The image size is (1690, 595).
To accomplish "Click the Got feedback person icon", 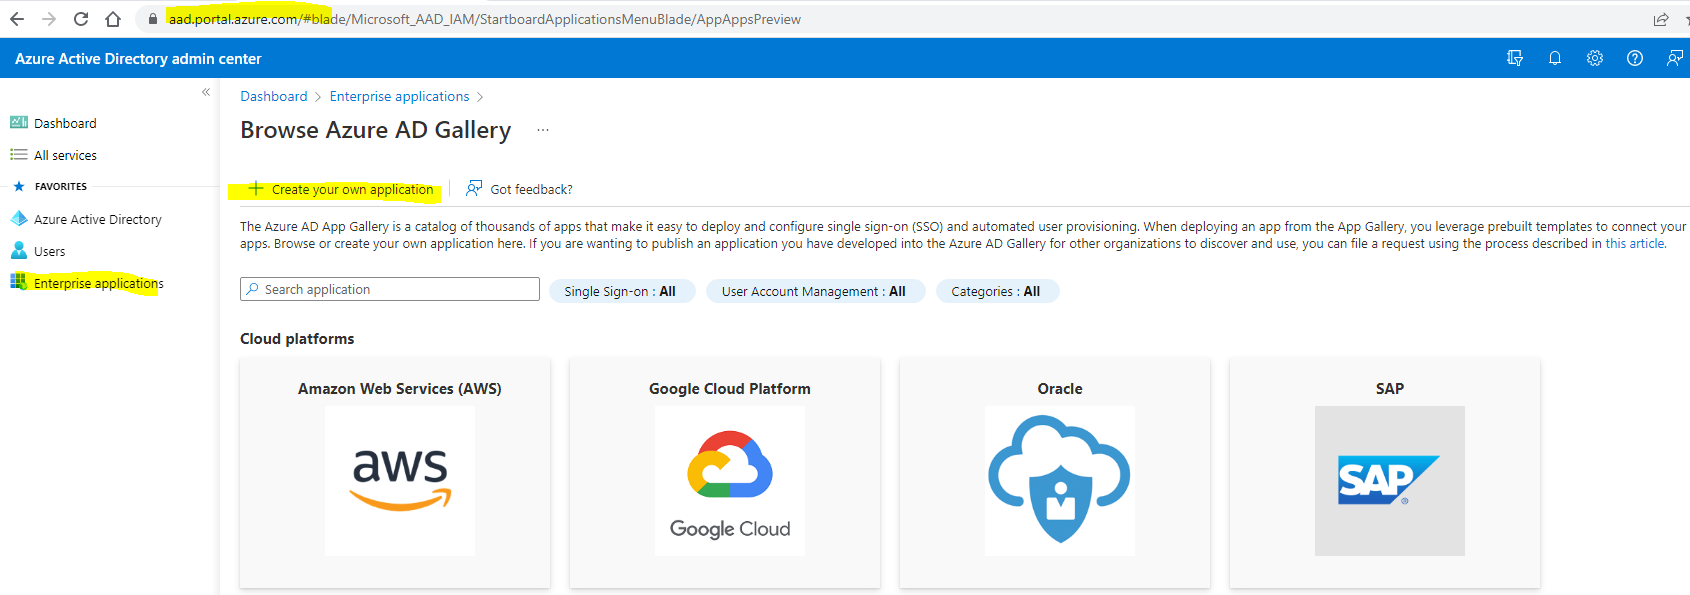I will point(474,188).
